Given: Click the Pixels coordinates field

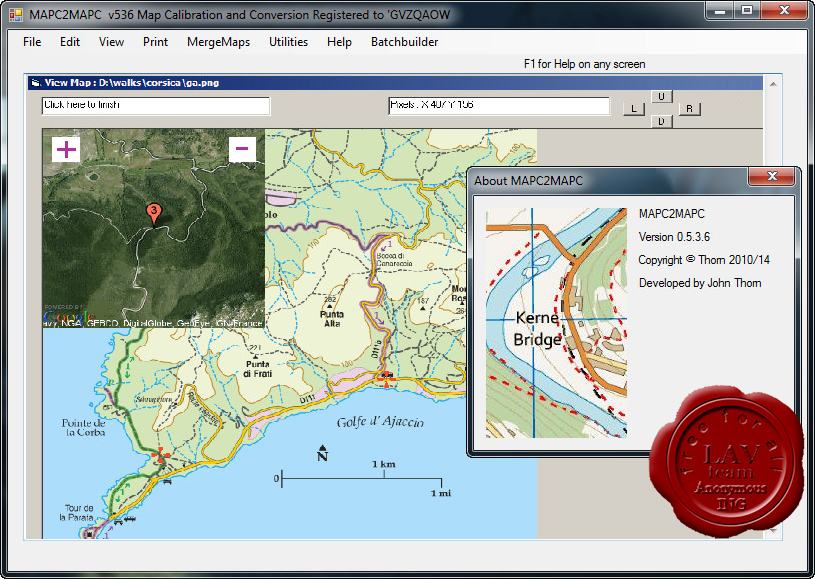Looking at the screenshot, I should tap(499, 106).
